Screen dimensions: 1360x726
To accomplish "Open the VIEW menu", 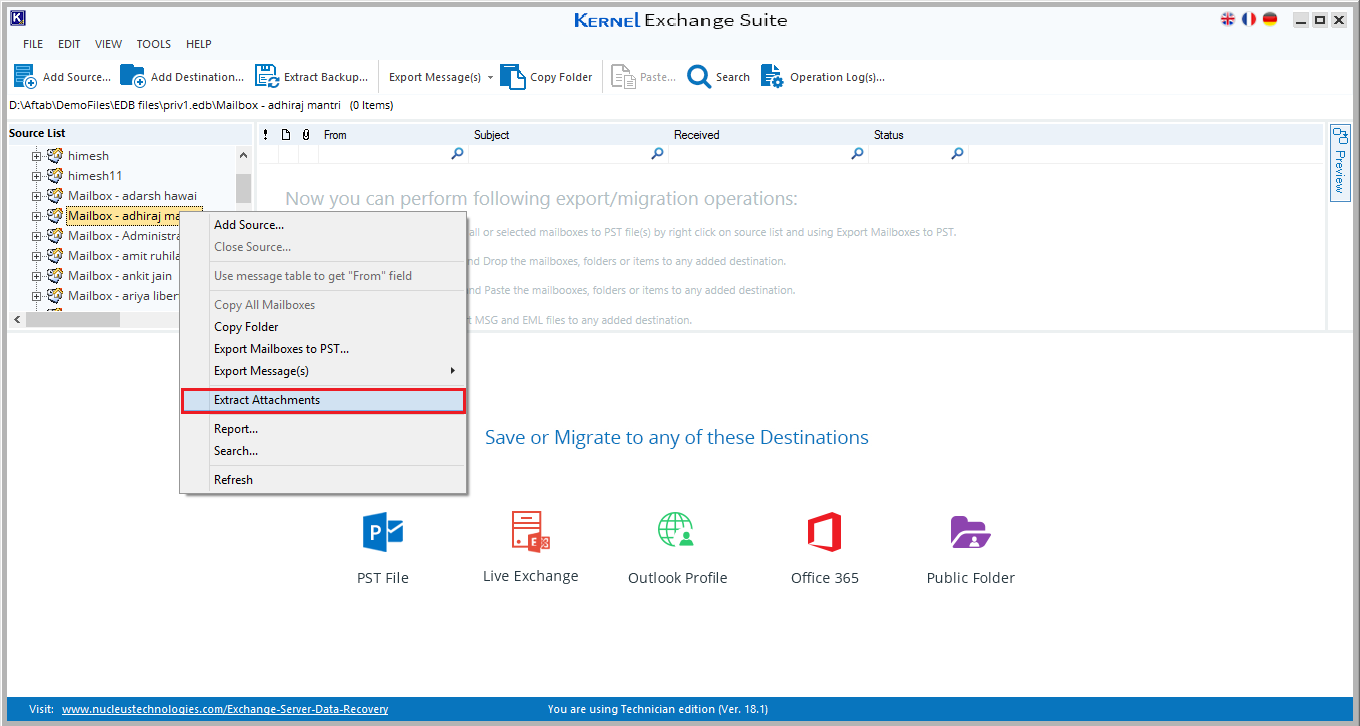I will 108,44.
